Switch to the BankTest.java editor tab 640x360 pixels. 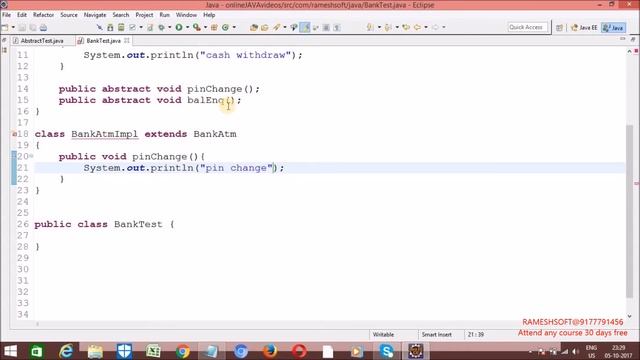[x=103, y=41]
